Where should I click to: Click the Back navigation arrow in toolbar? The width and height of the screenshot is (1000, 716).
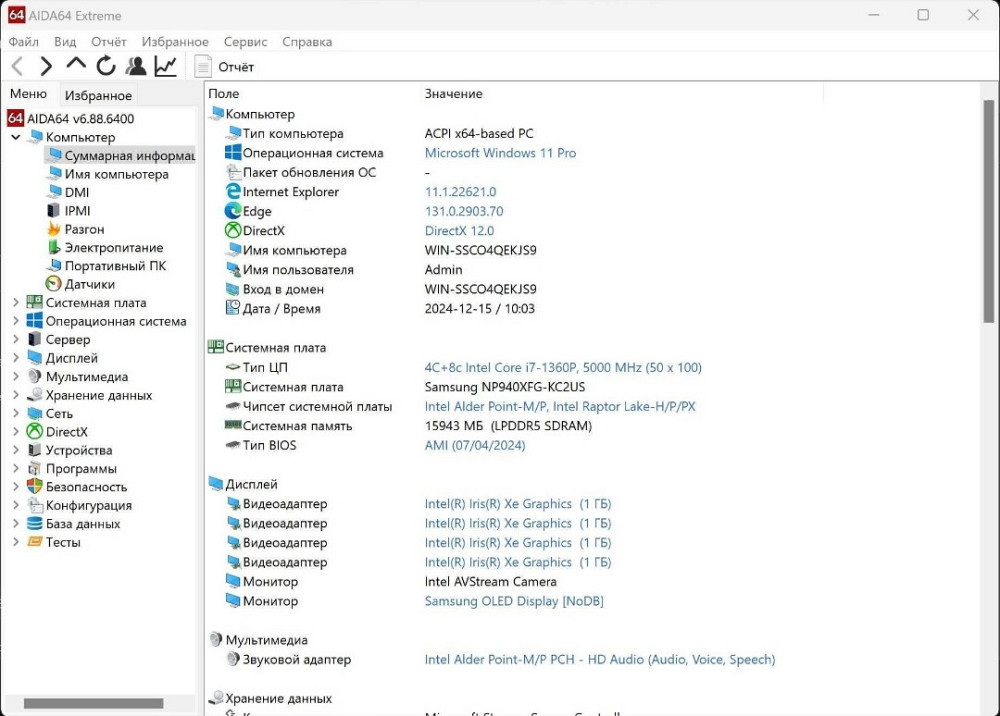(x=18, y=66)
